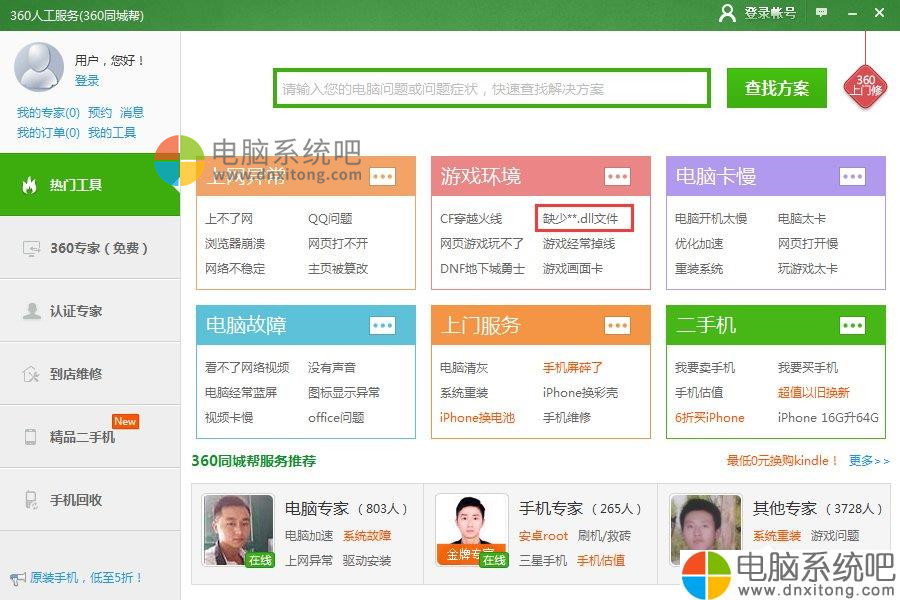Select QQ问题 problem link
This screenshot has width=900, height=600.
pyautogui.click(x=330, y=219)
